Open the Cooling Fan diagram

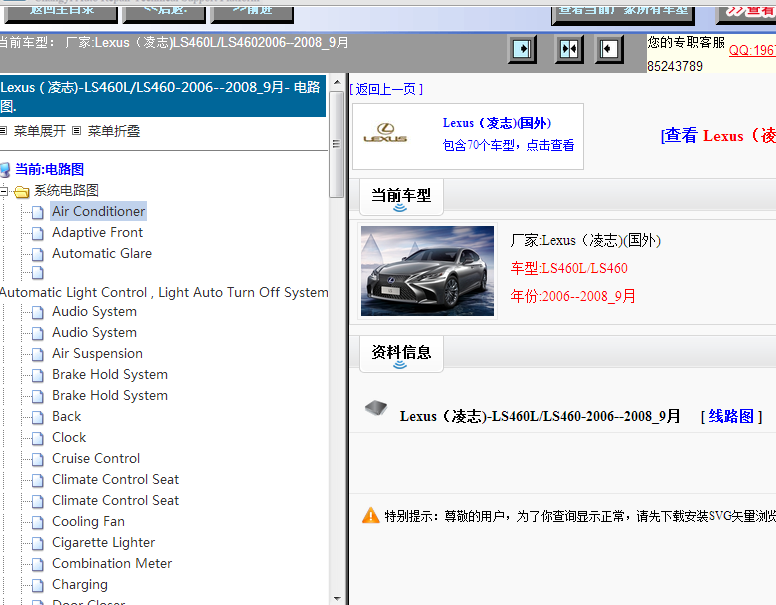88,521
